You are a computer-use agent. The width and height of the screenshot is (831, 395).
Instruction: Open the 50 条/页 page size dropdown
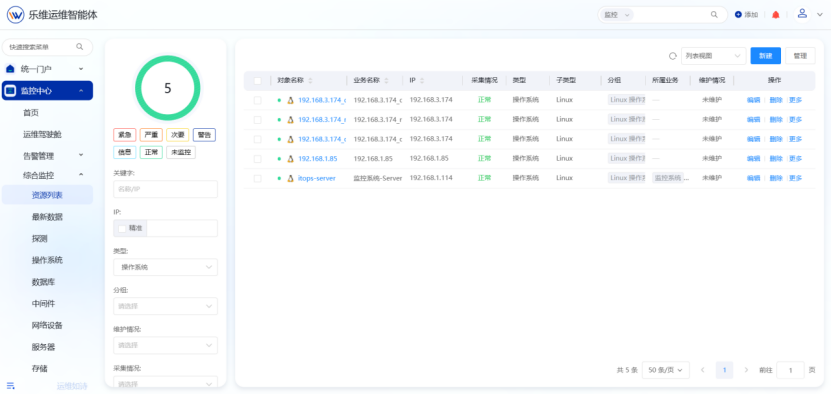[666, 370]
